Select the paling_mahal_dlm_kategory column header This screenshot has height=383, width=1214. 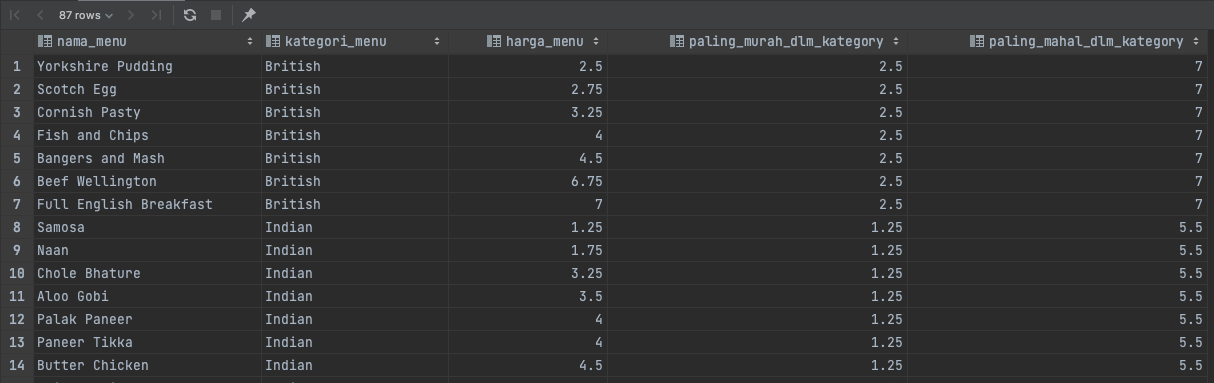click(x=1058, y=42)
